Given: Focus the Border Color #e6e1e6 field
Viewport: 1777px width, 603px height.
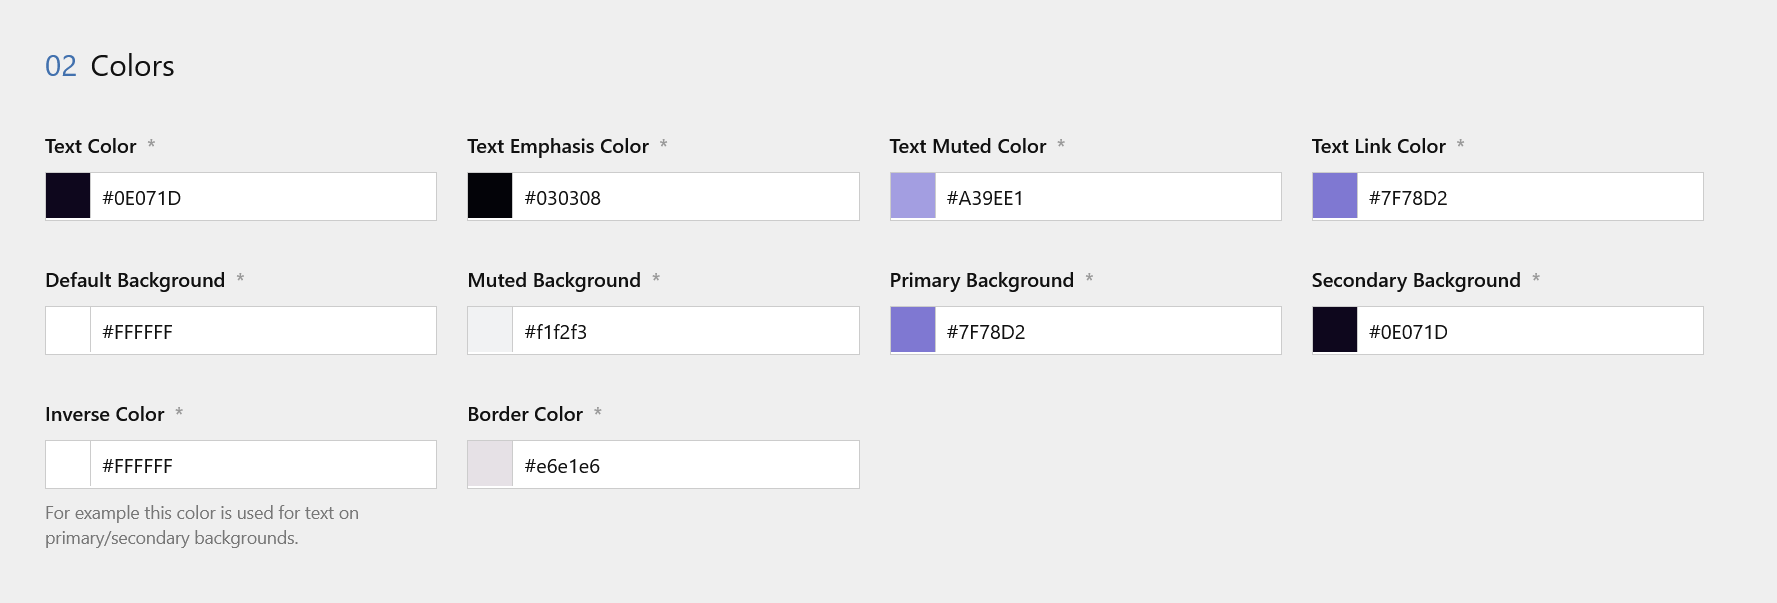Looking at the screenshot, I should pos(684,465).
